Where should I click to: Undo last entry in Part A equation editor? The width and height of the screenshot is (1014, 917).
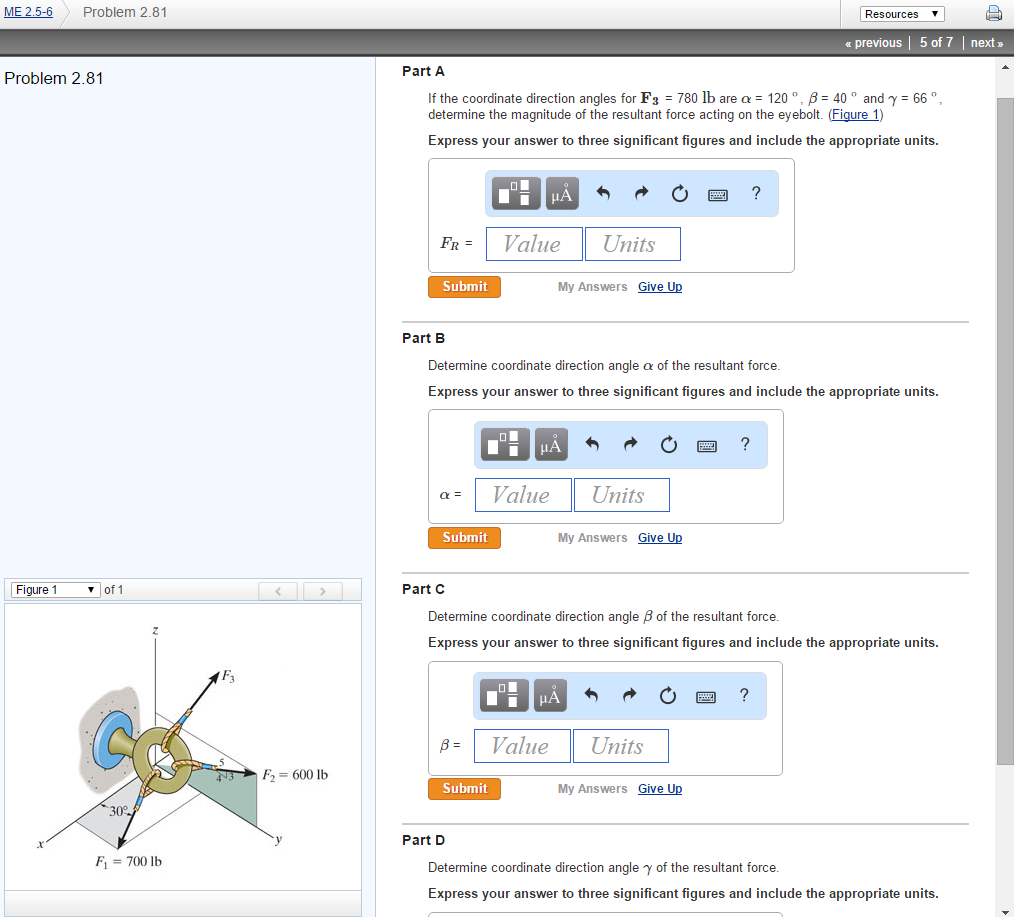click(603, 193)
